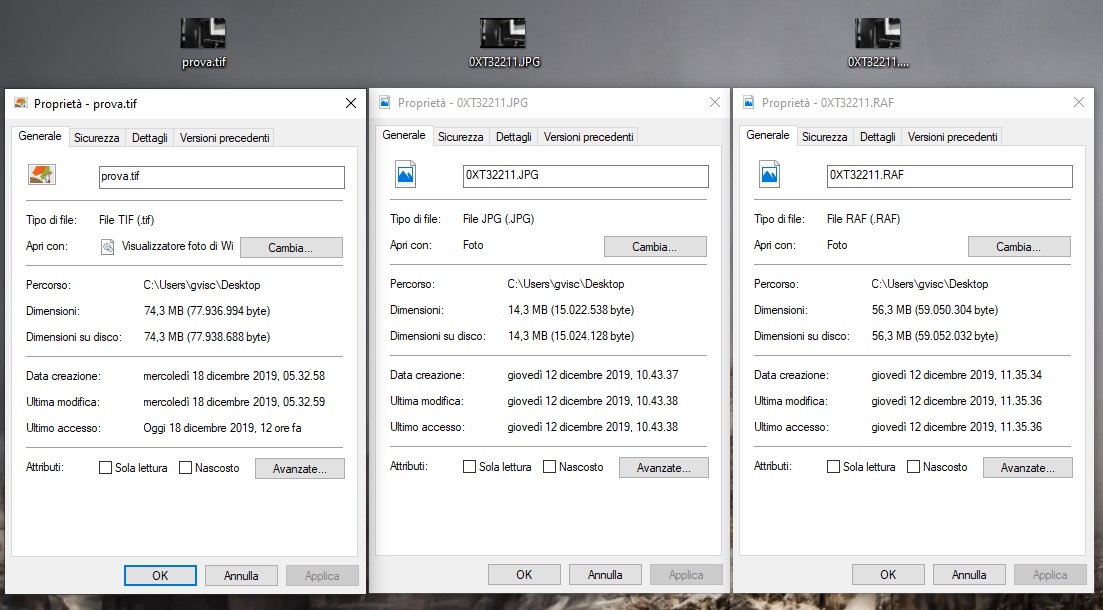
Task: Click the RAF file image icon in properties
Action: pyautogui.click(x=770, y=175)
